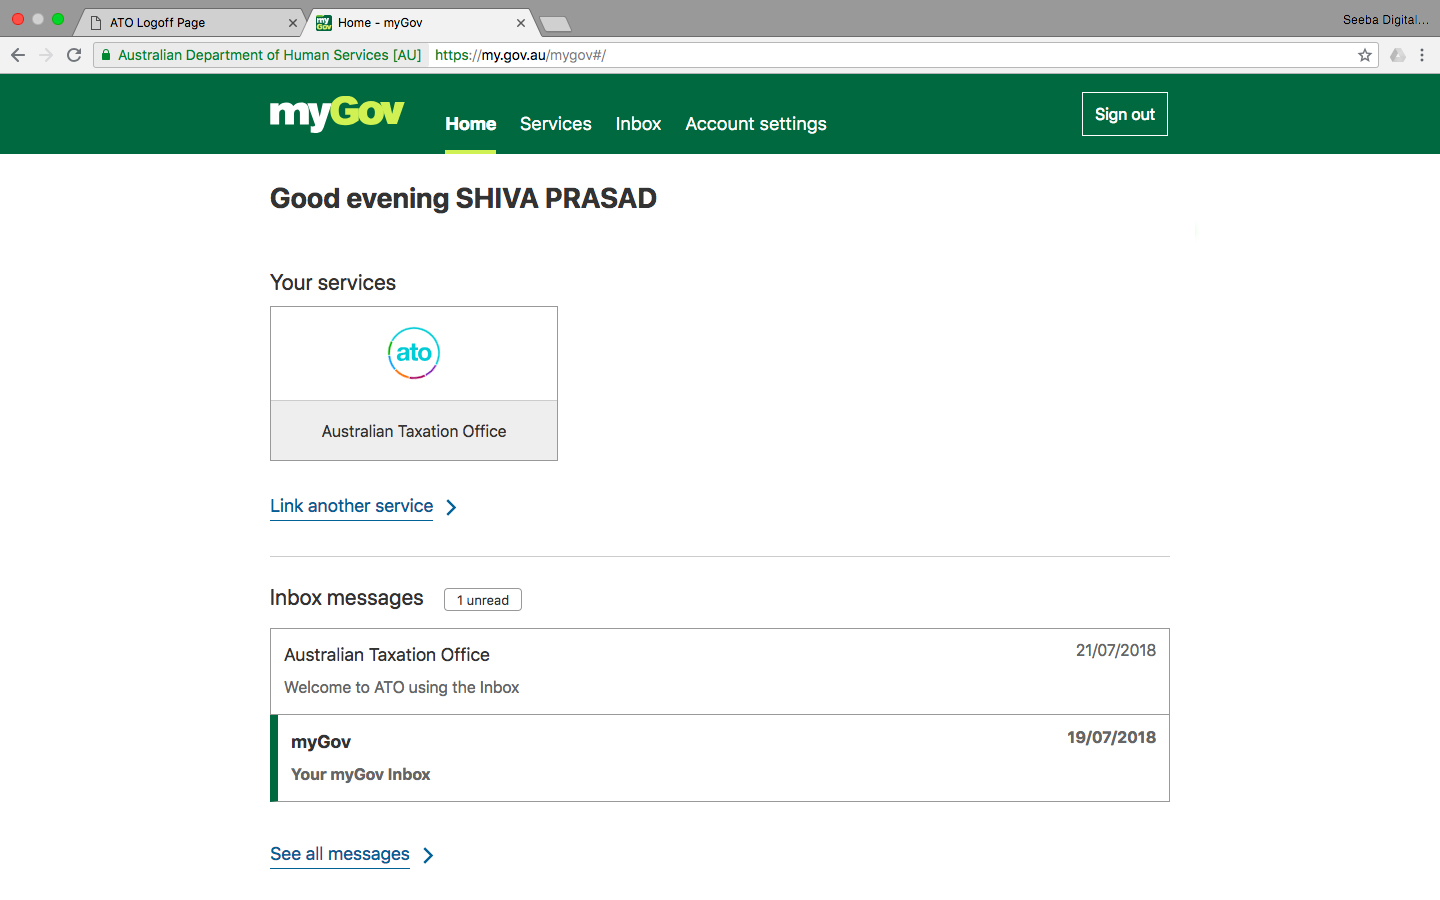Click the Sign out button
1440x900 pixels.
click(x=1125, y=114)
